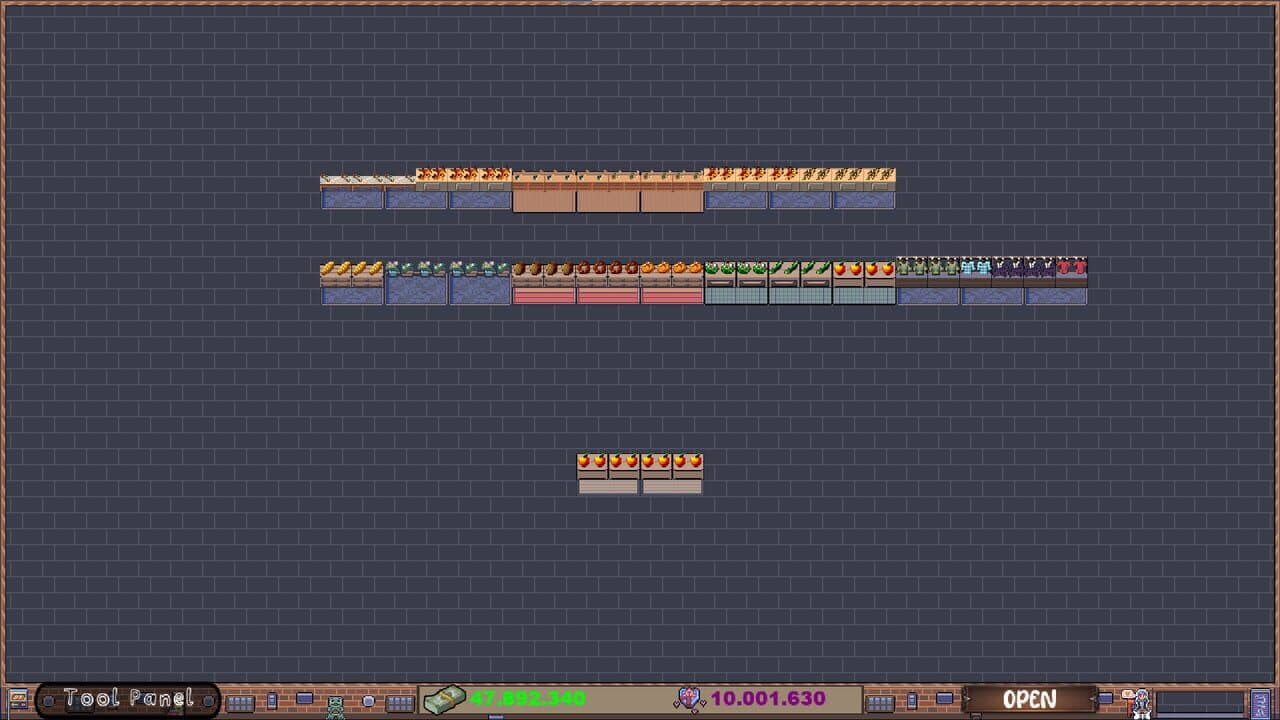Click the grid icon directly right of Tool Panel
The height and width of the screenshot is (720, 1280).
click(x=240, y=703)
